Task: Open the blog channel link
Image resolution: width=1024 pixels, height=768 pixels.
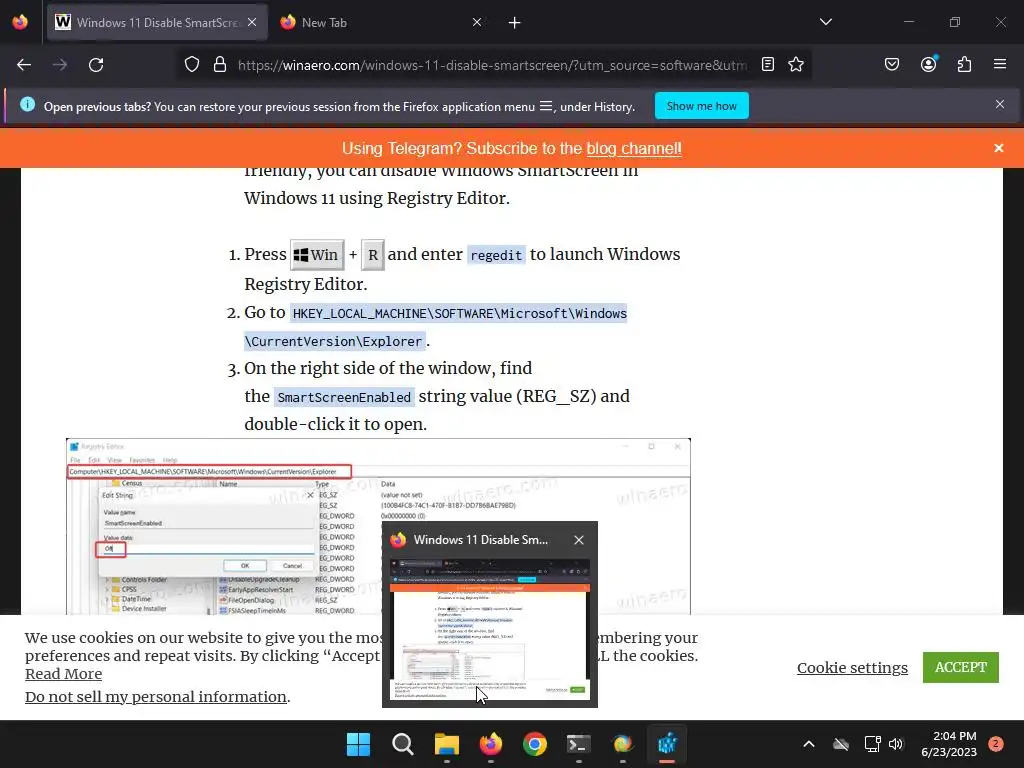Action: tap(633, 149)
